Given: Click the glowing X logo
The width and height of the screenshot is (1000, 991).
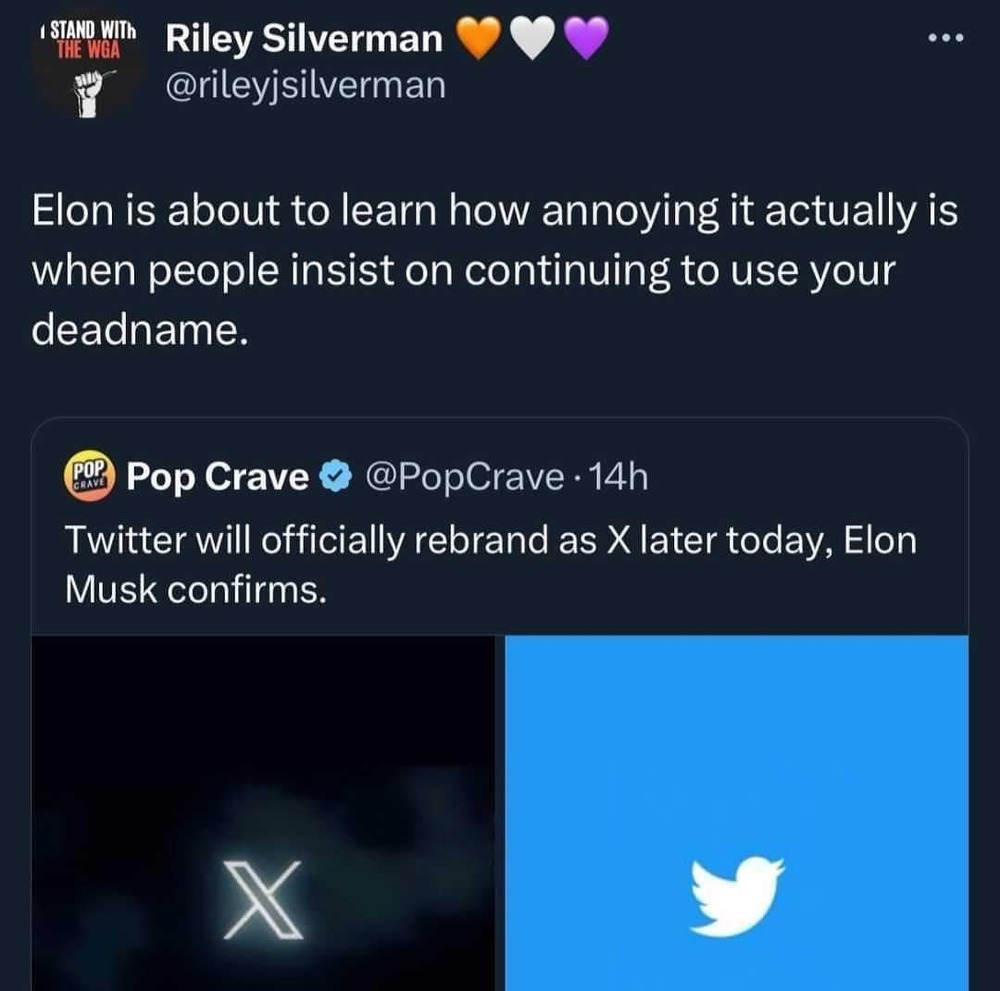Looking at the screenshot, I should 263,899.
